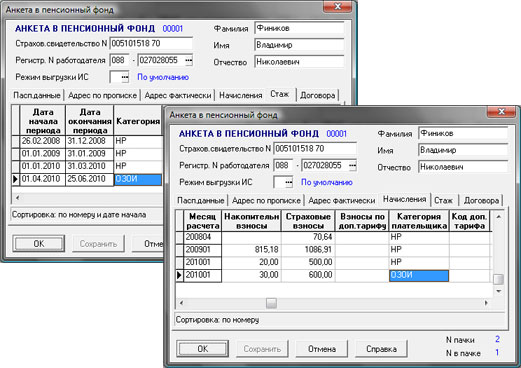This screenshot has width=521, height=368.
Task: Click the Справка button
Action: point(381,349)
